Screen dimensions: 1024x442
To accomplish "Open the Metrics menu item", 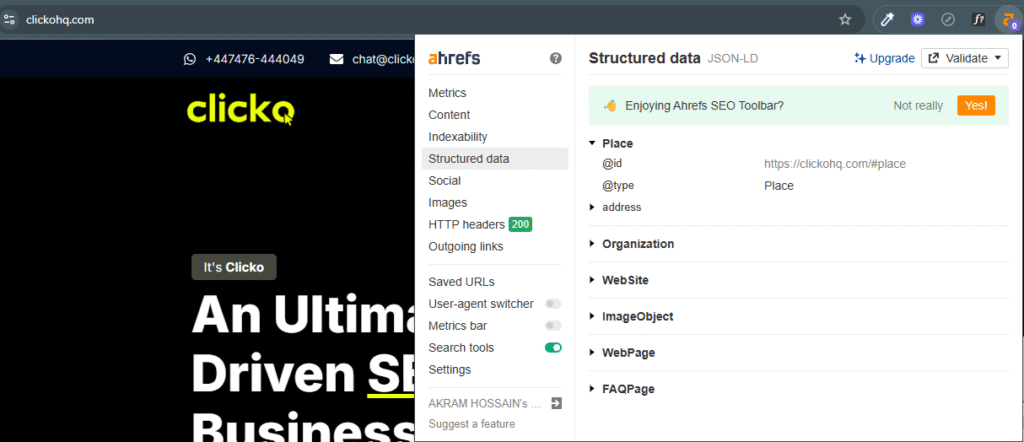I will 447,93.
